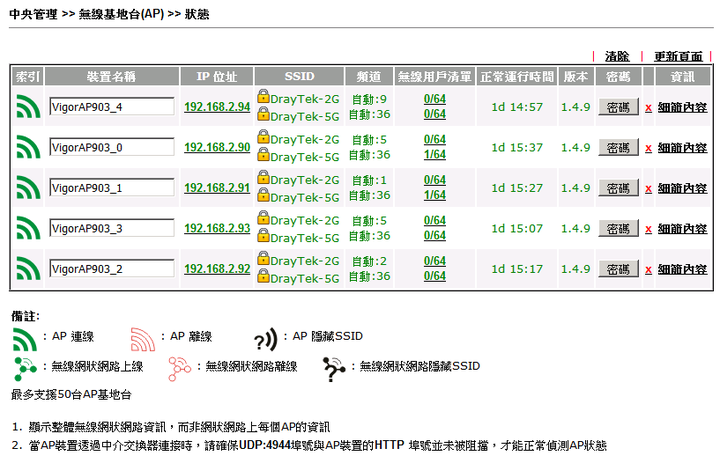720x456 pixels.
Task: Click the green Wi-Fi status icon for VigorAP903_3
Action: tap(28, 228)
